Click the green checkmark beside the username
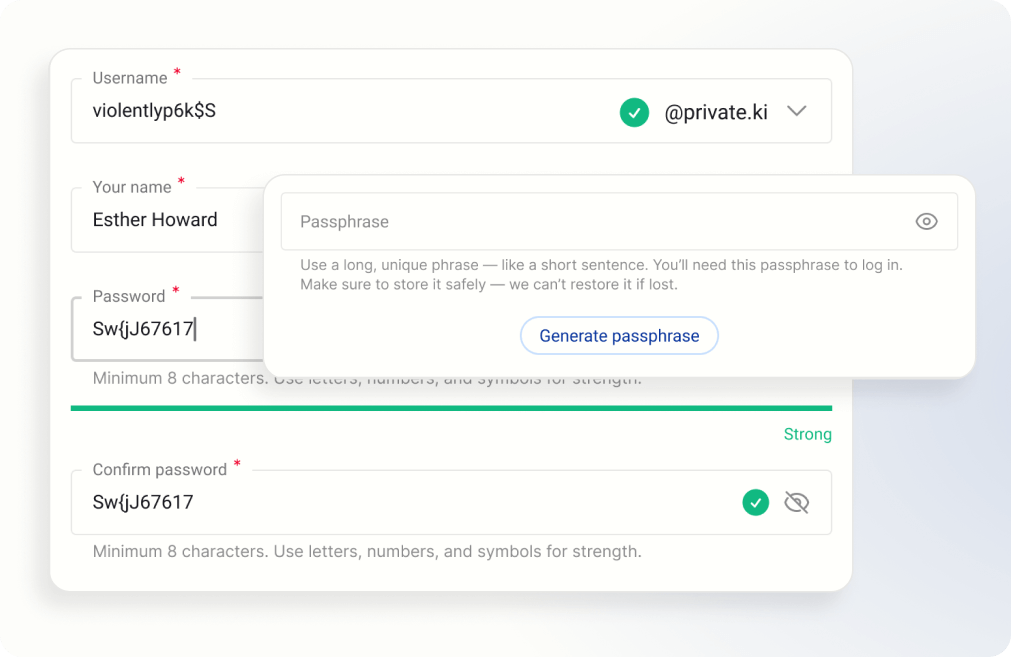This screenshot has height=657, width=1011. [634, 112]
